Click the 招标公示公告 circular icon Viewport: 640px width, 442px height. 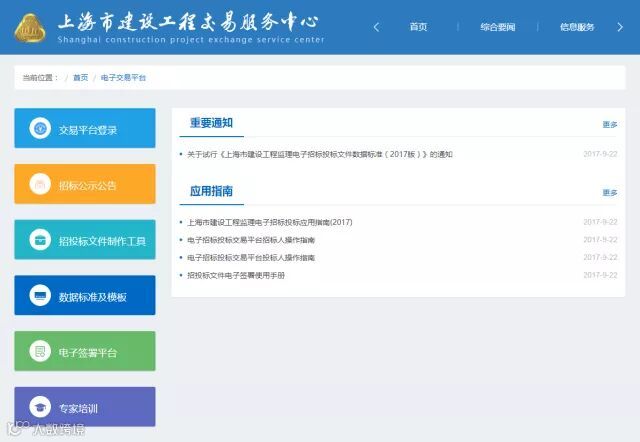[40, 184]
